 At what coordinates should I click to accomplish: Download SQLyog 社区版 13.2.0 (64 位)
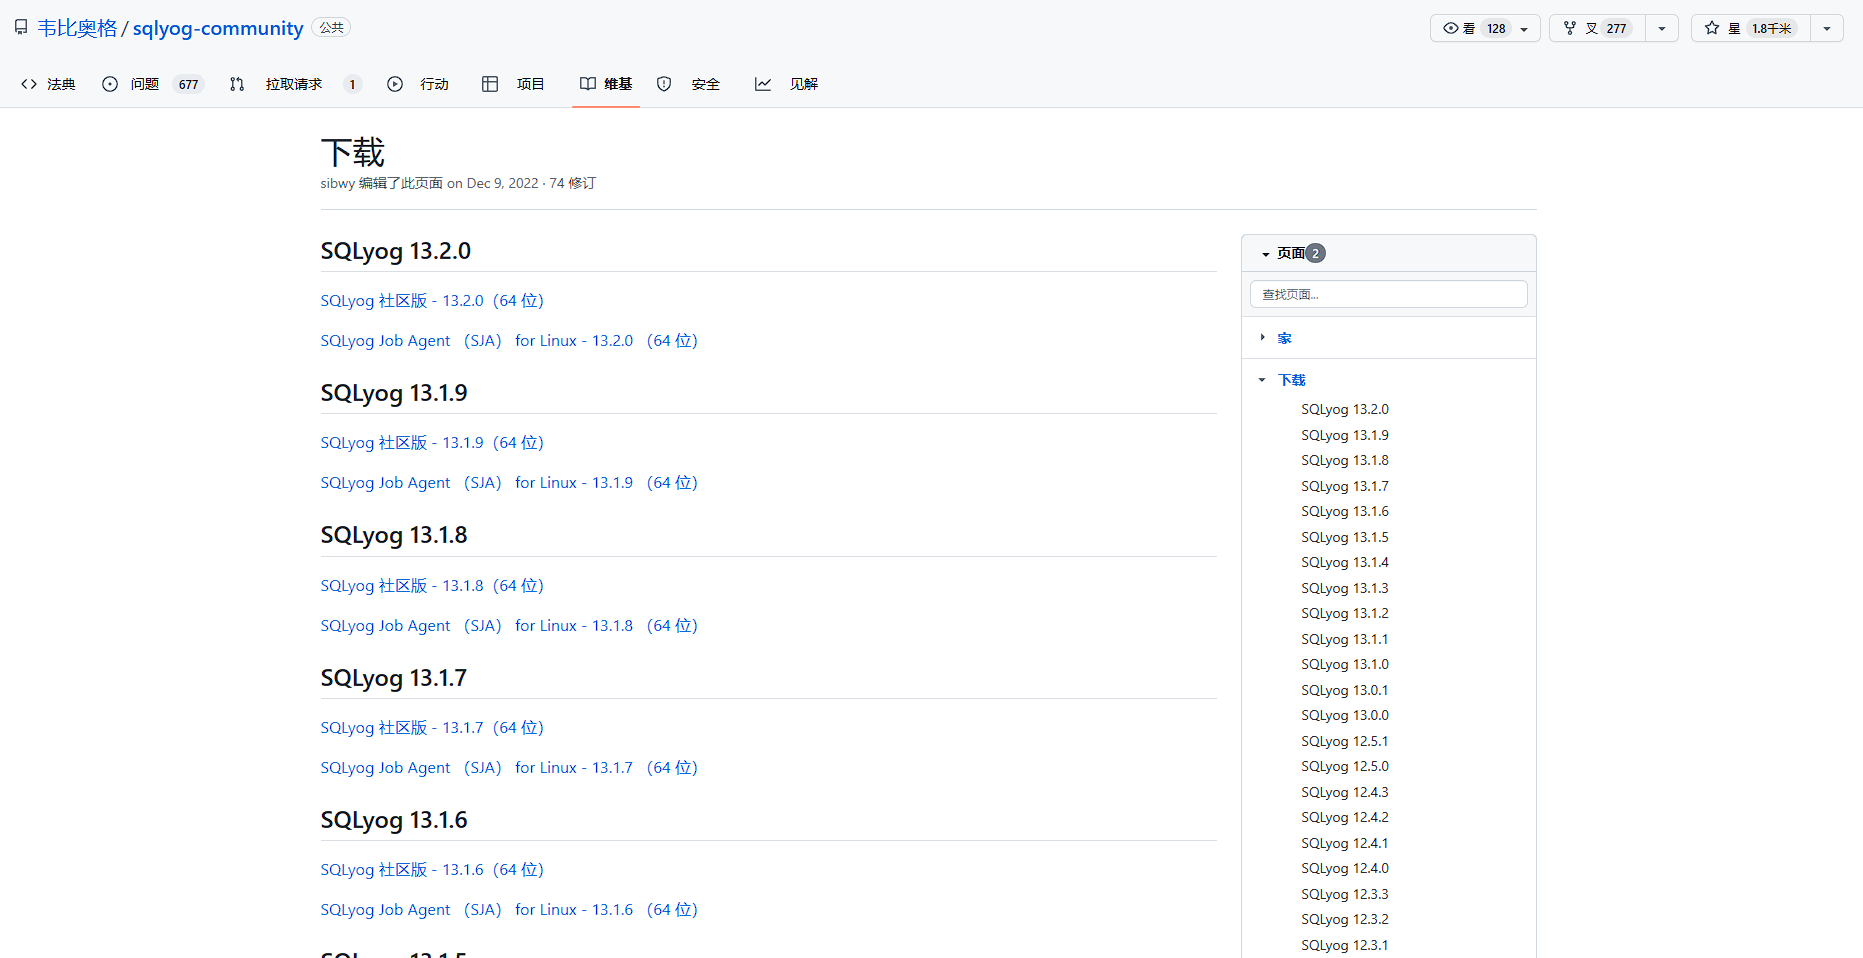tap(432, 300)
